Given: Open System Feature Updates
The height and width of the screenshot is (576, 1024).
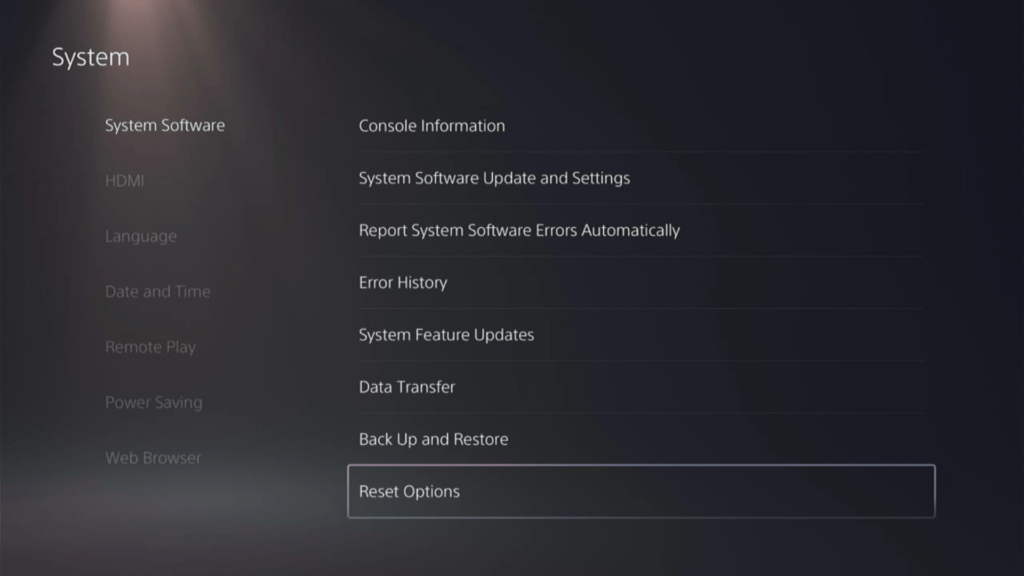Looking at the screenshot, I should pos(446,334).
